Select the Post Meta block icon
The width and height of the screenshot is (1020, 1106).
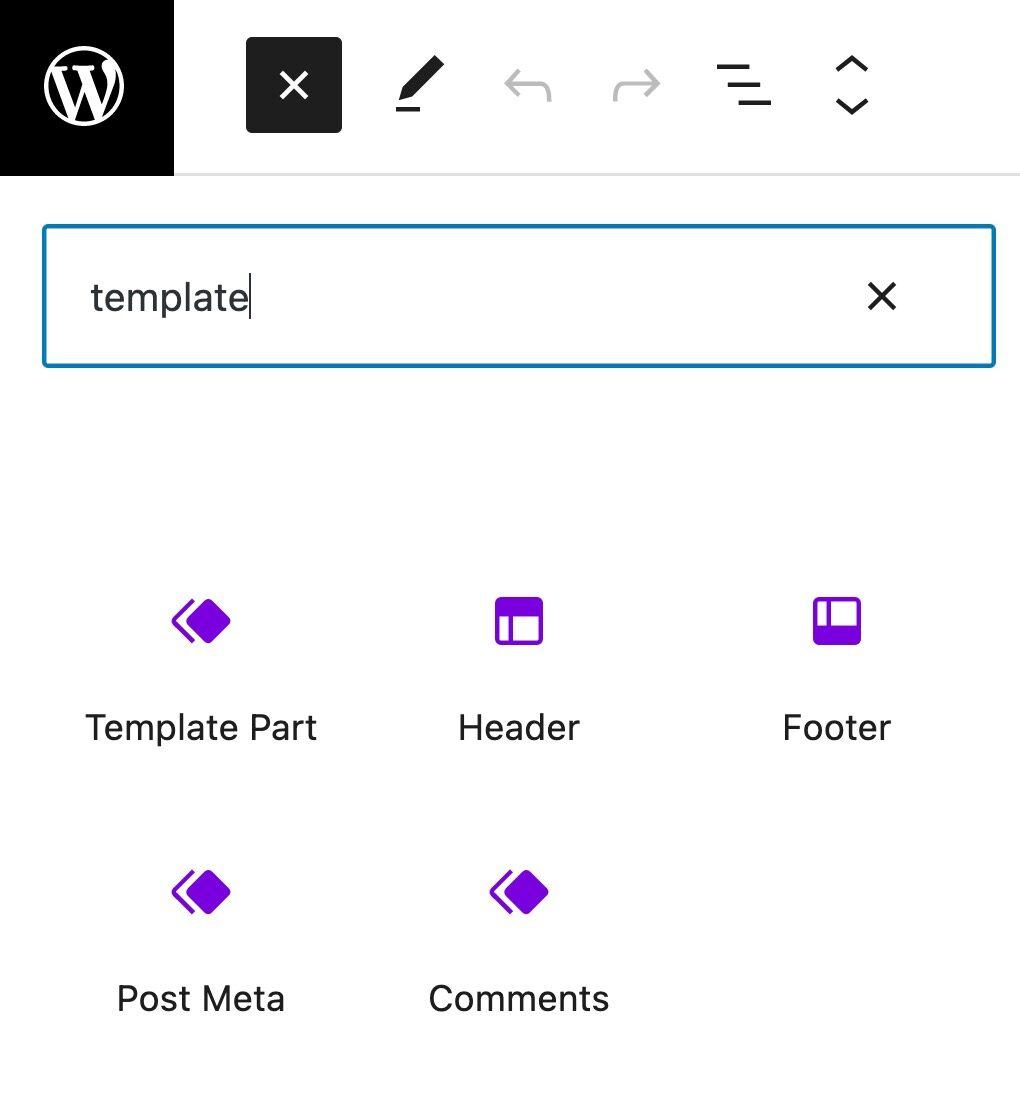[x=200, y=891]
